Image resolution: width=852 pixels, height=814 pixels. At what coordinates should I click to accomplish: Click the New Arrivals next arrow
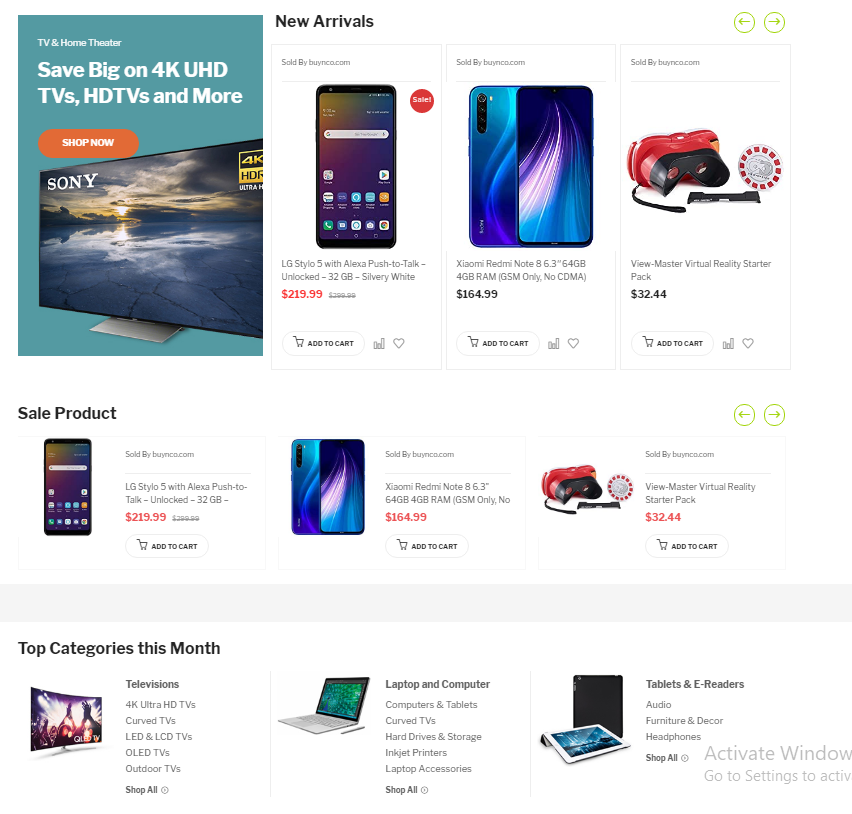[774, 22]
